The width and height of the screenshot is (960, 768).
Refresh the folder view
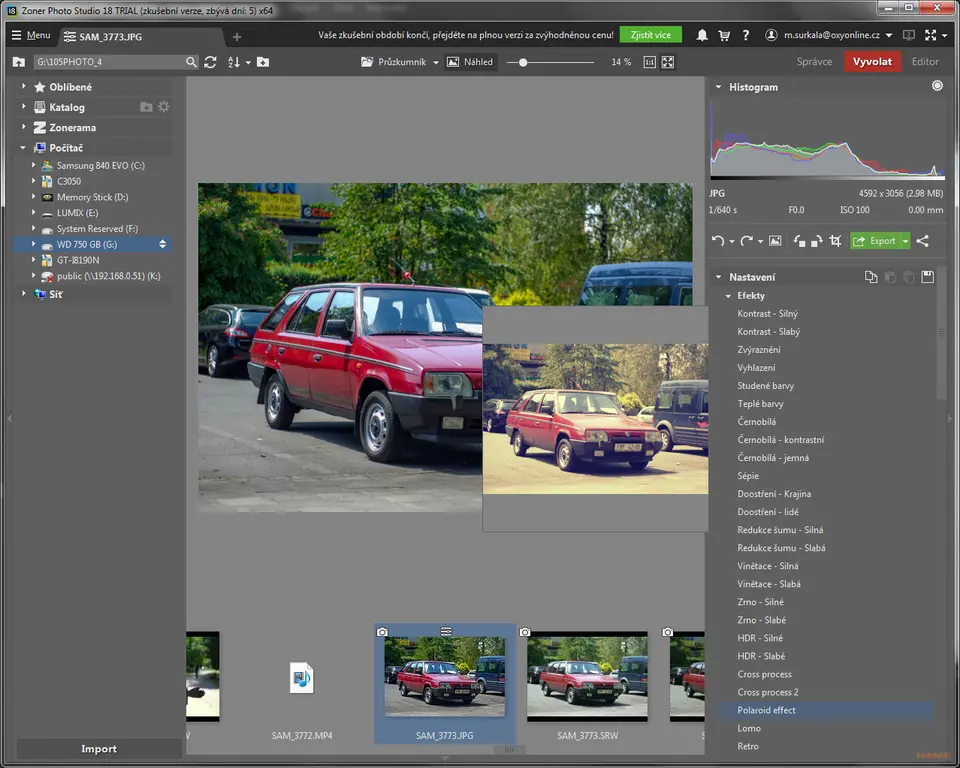point(210,62)
